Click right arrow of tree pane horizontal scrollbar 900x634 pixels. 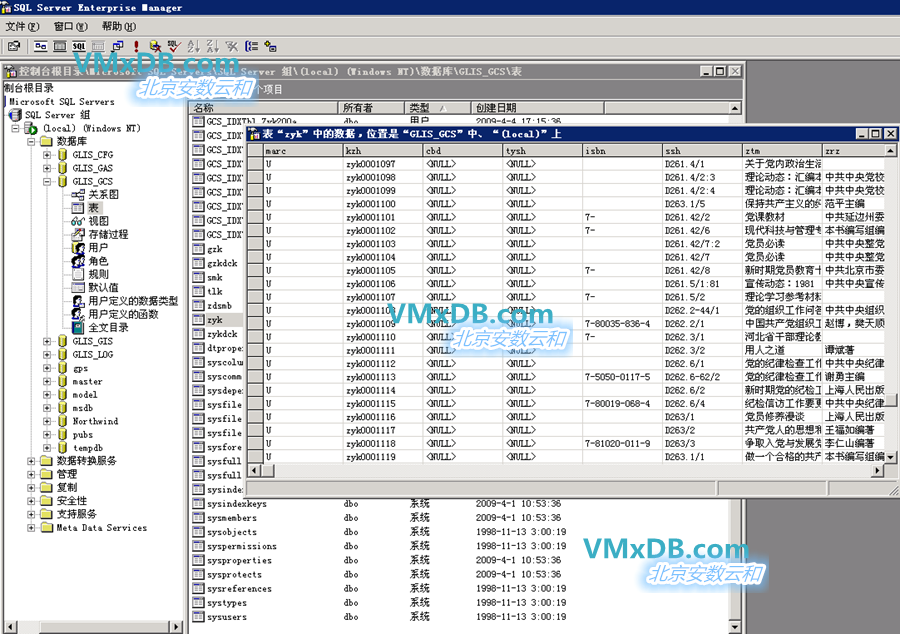coord(177,626)
